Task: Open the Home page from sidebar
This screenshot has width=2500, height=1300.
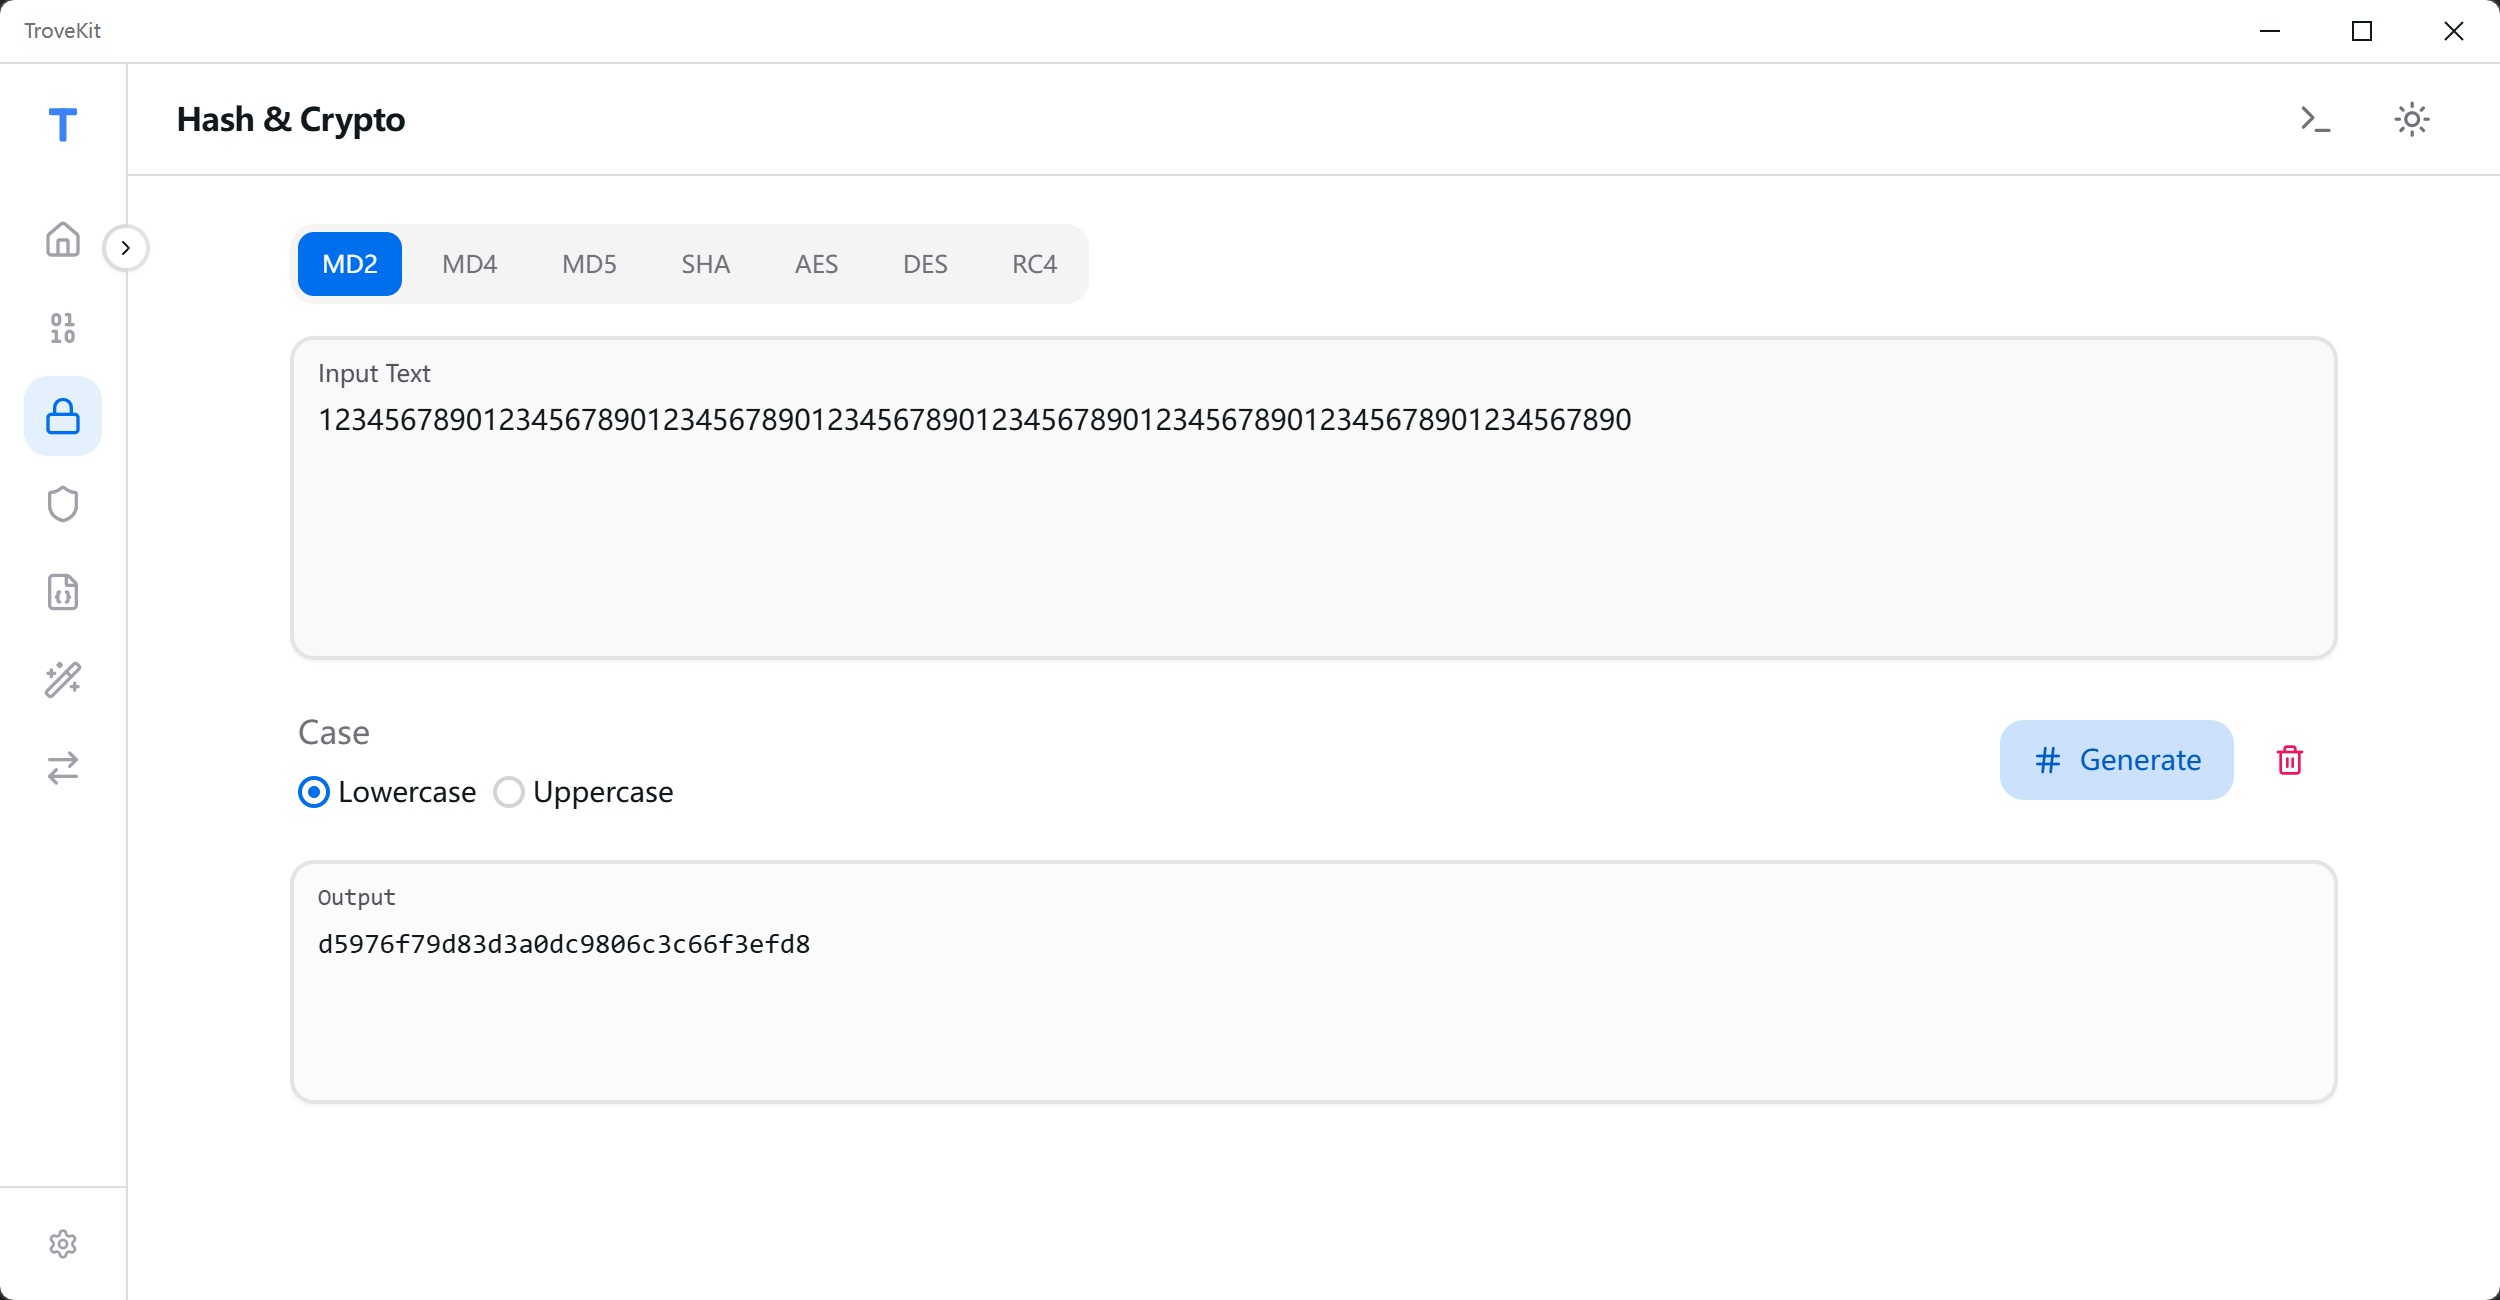Action: pyautogui.click(x=62, y=240)
